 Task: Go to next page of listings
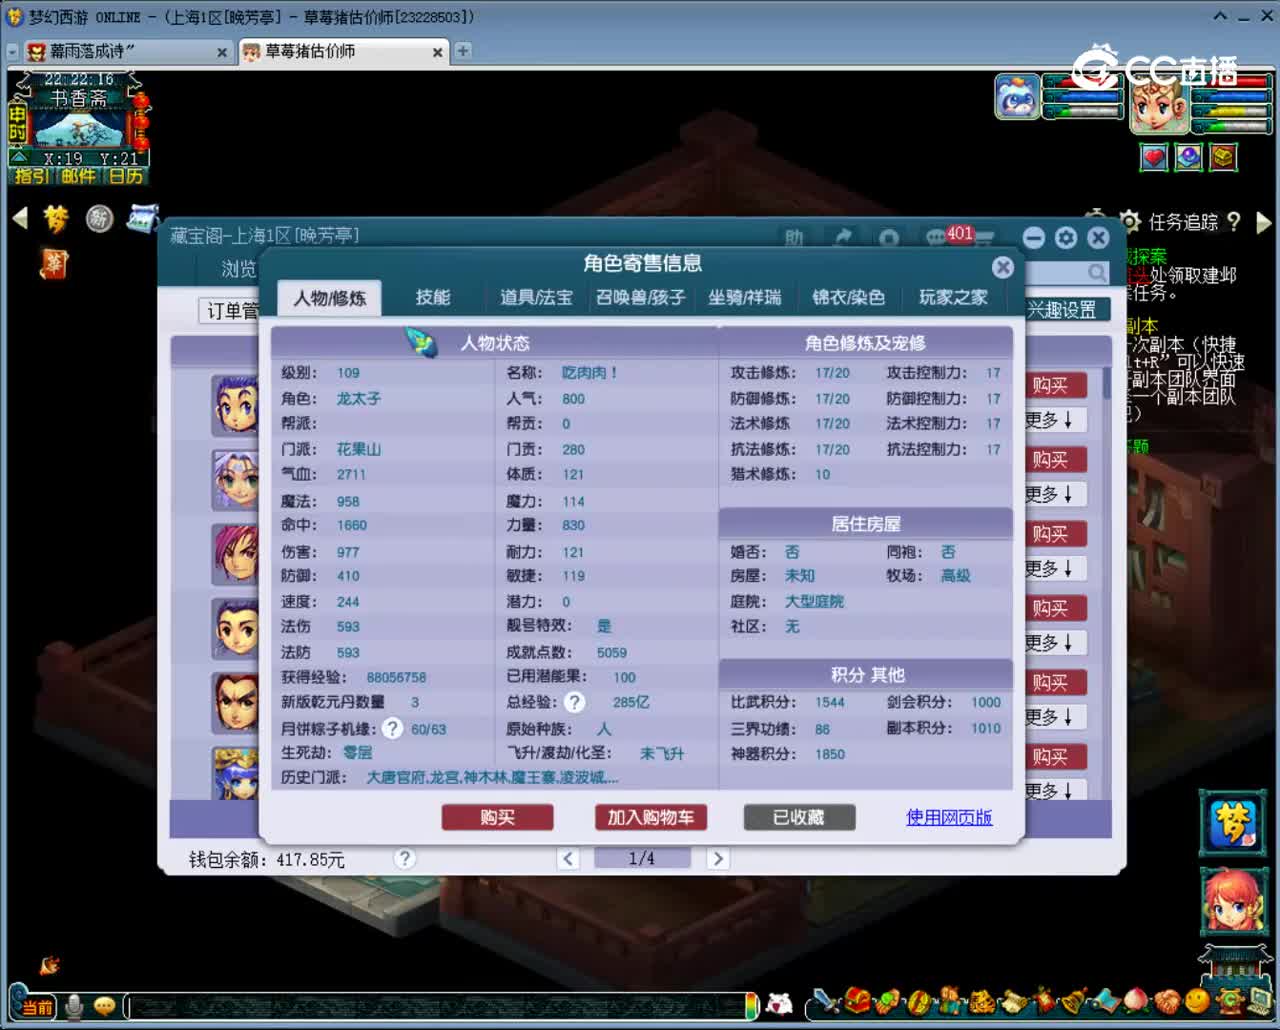717,858
